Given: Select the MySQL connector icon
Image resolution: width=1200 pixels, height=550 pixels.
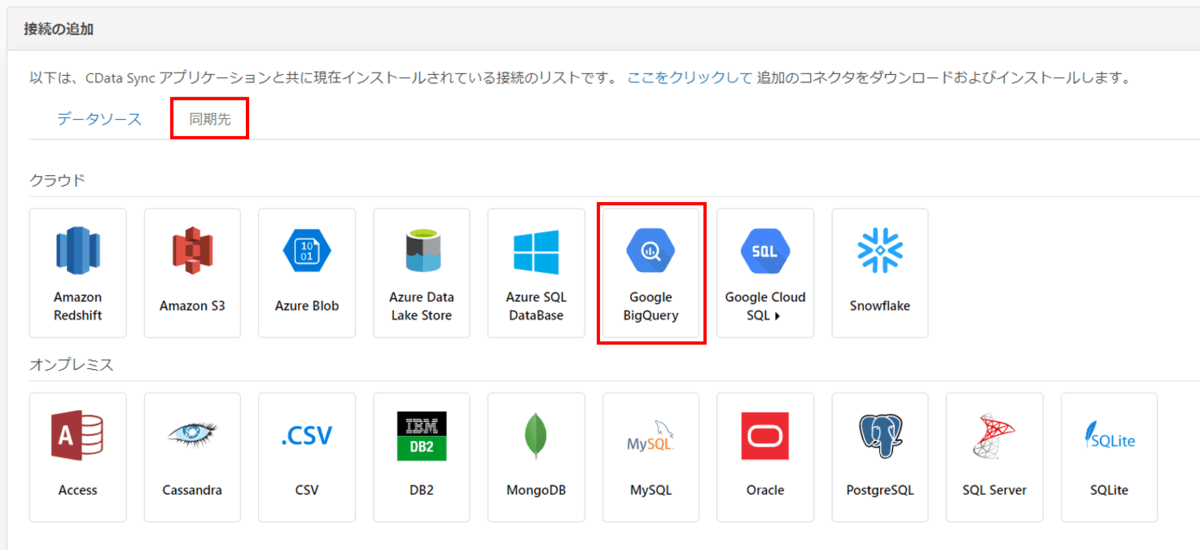Looking at the screenshot, I should click(650, 436).
